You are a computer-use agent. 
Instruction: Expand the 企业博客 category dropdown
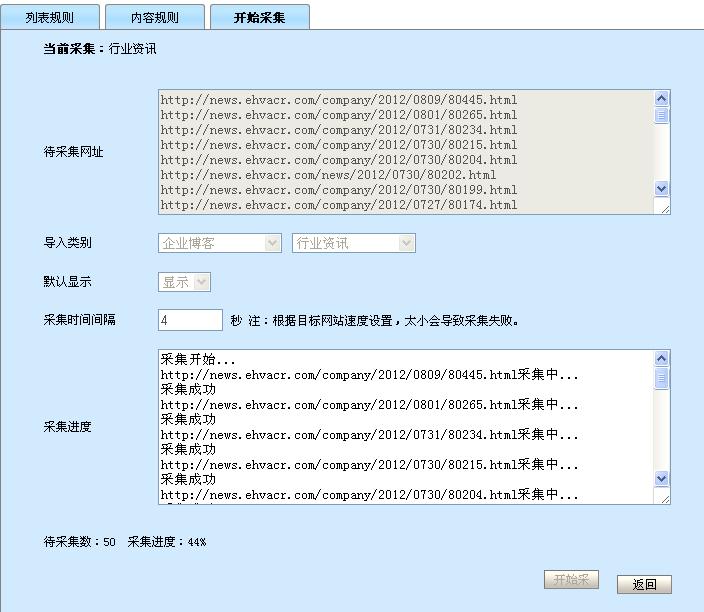pos(220,243)
